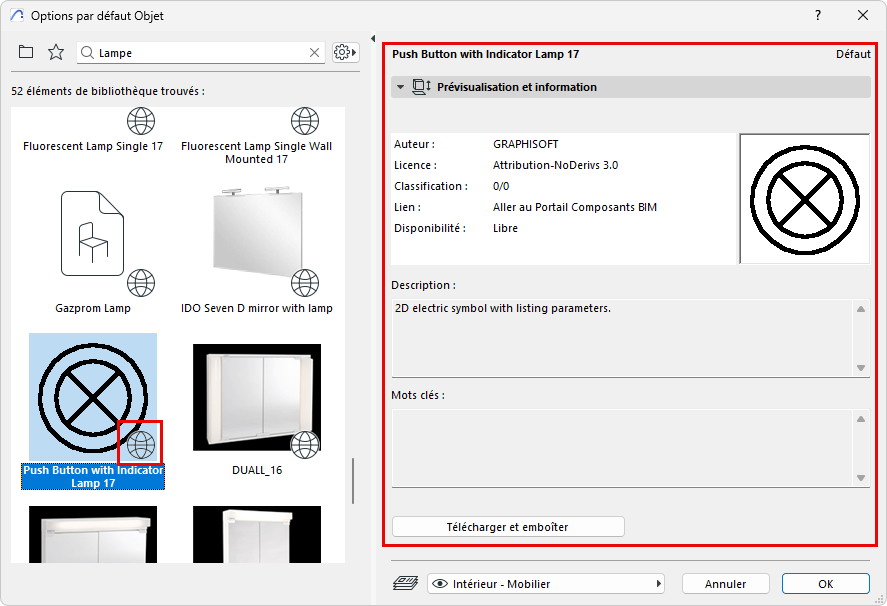Click the library list scrollbar
The image size is (887, 606).
pyautogui.click(x=353, y=481)
